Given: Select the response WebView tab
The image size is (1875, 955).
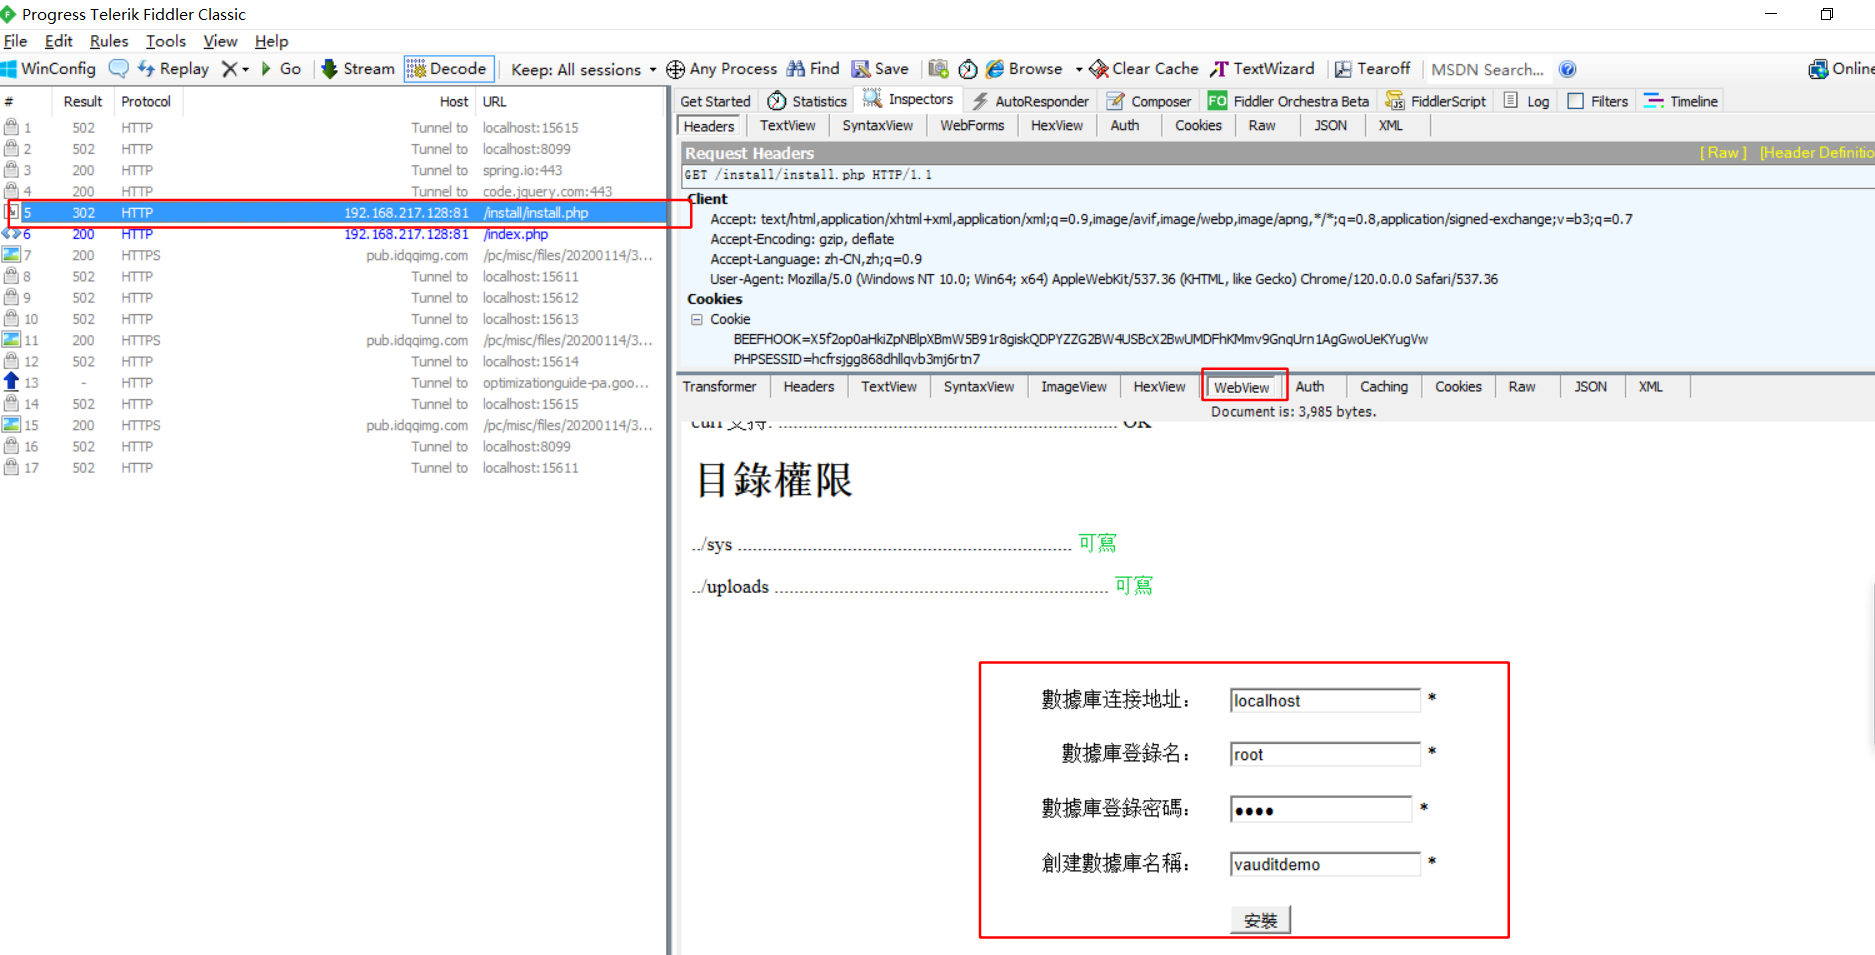Looking at the screenshot, I should (x=1243, y=387).
